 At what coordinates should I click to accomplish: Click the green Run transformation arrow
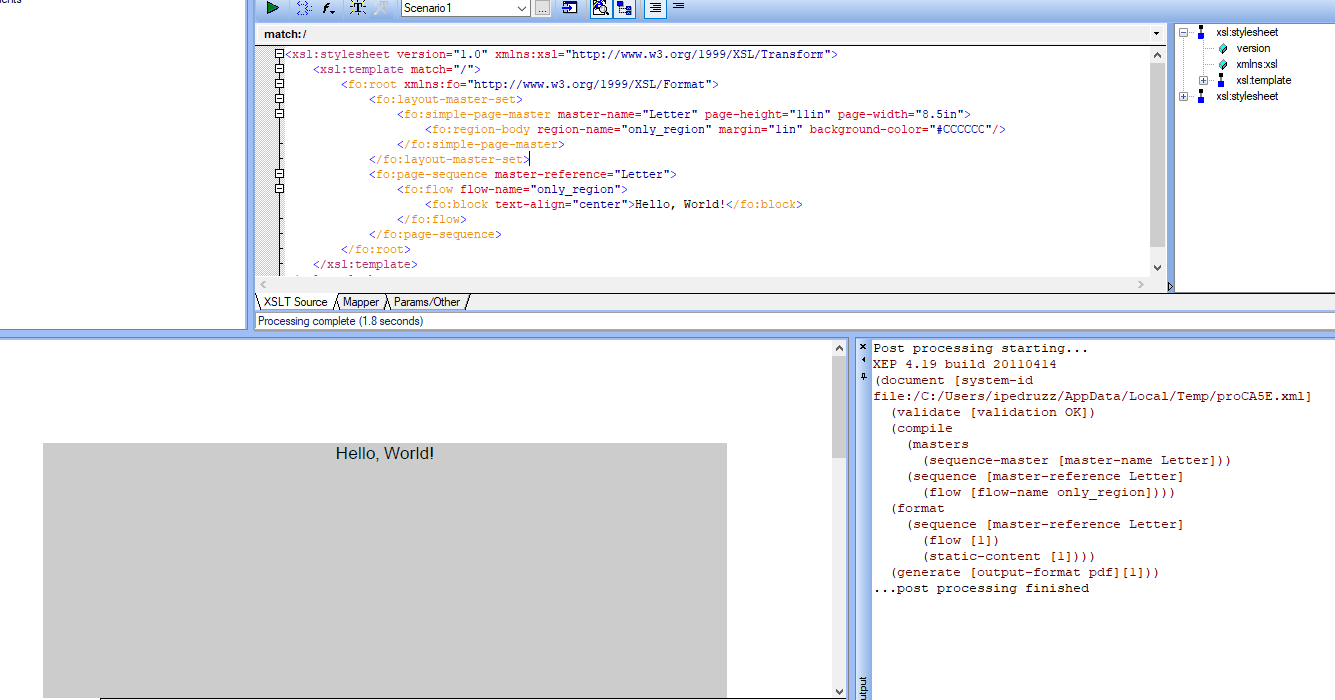point(272,8)
